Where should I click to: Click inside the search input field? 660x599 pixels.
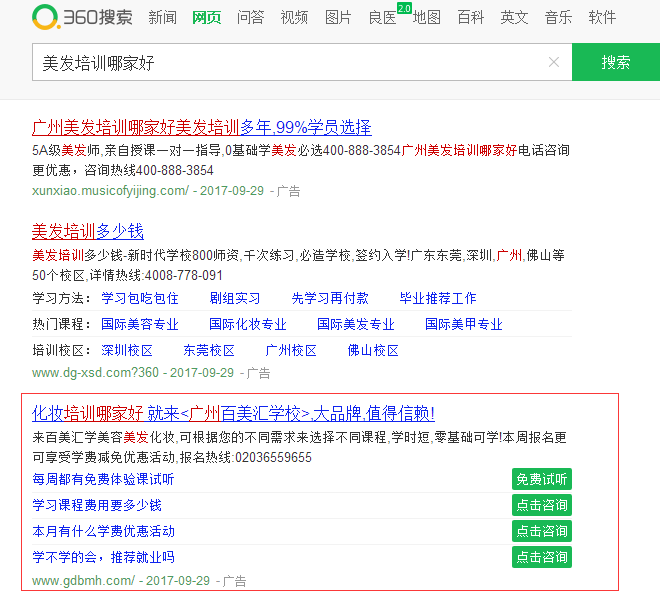(x=290, y=62)
